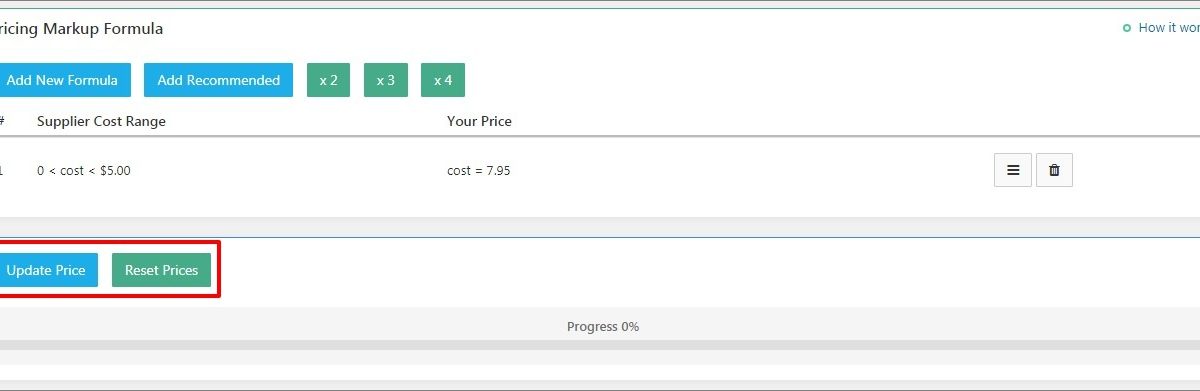1200x391 pixels.
Task: Open the How it works link
Action: click(x=1168, y=28)
